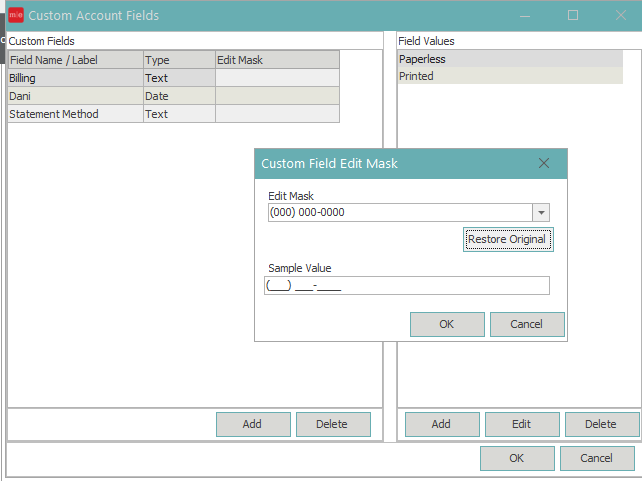
Task: Select the Statement Method field row
Action: click(75, 114)
